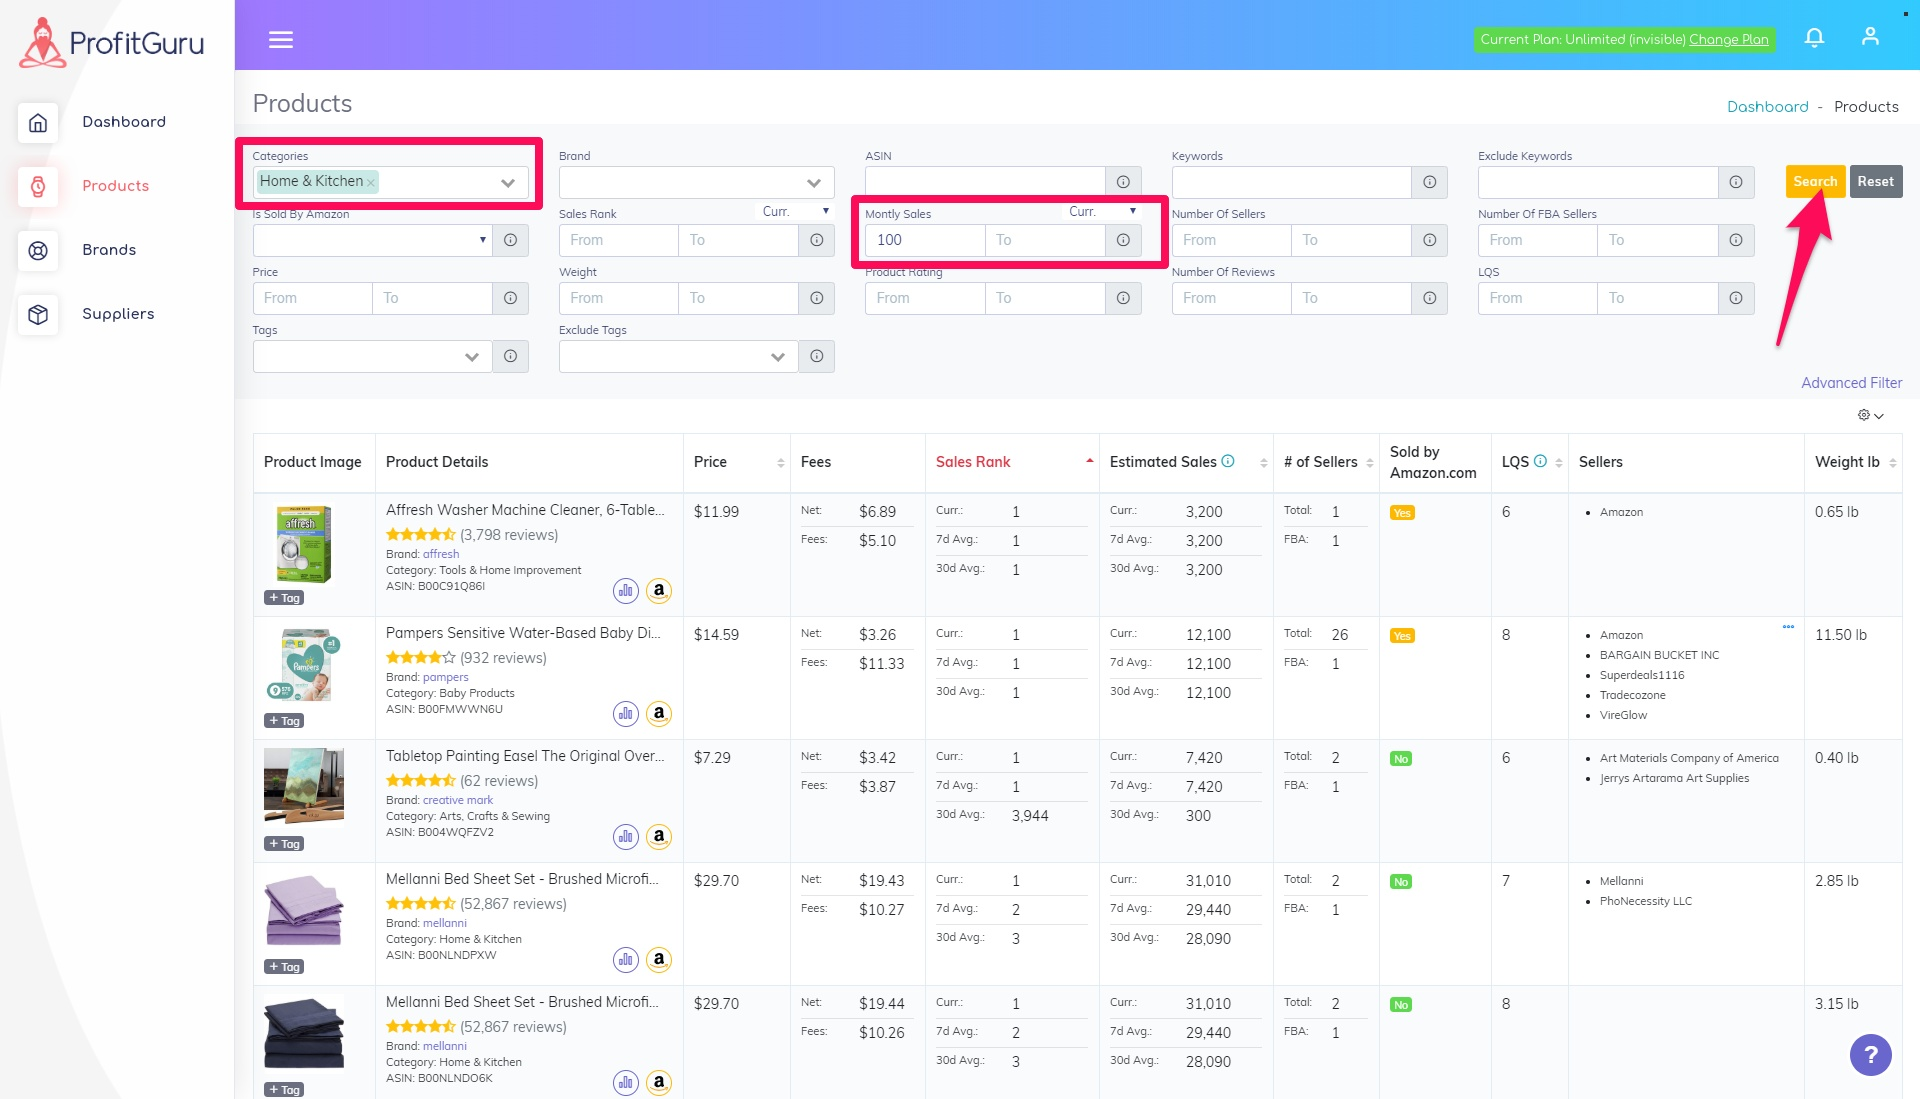The height and width of the screenshot is (1099, 1920).
Task: Open the Advanced Filter link
Action: pos(1851,383)
